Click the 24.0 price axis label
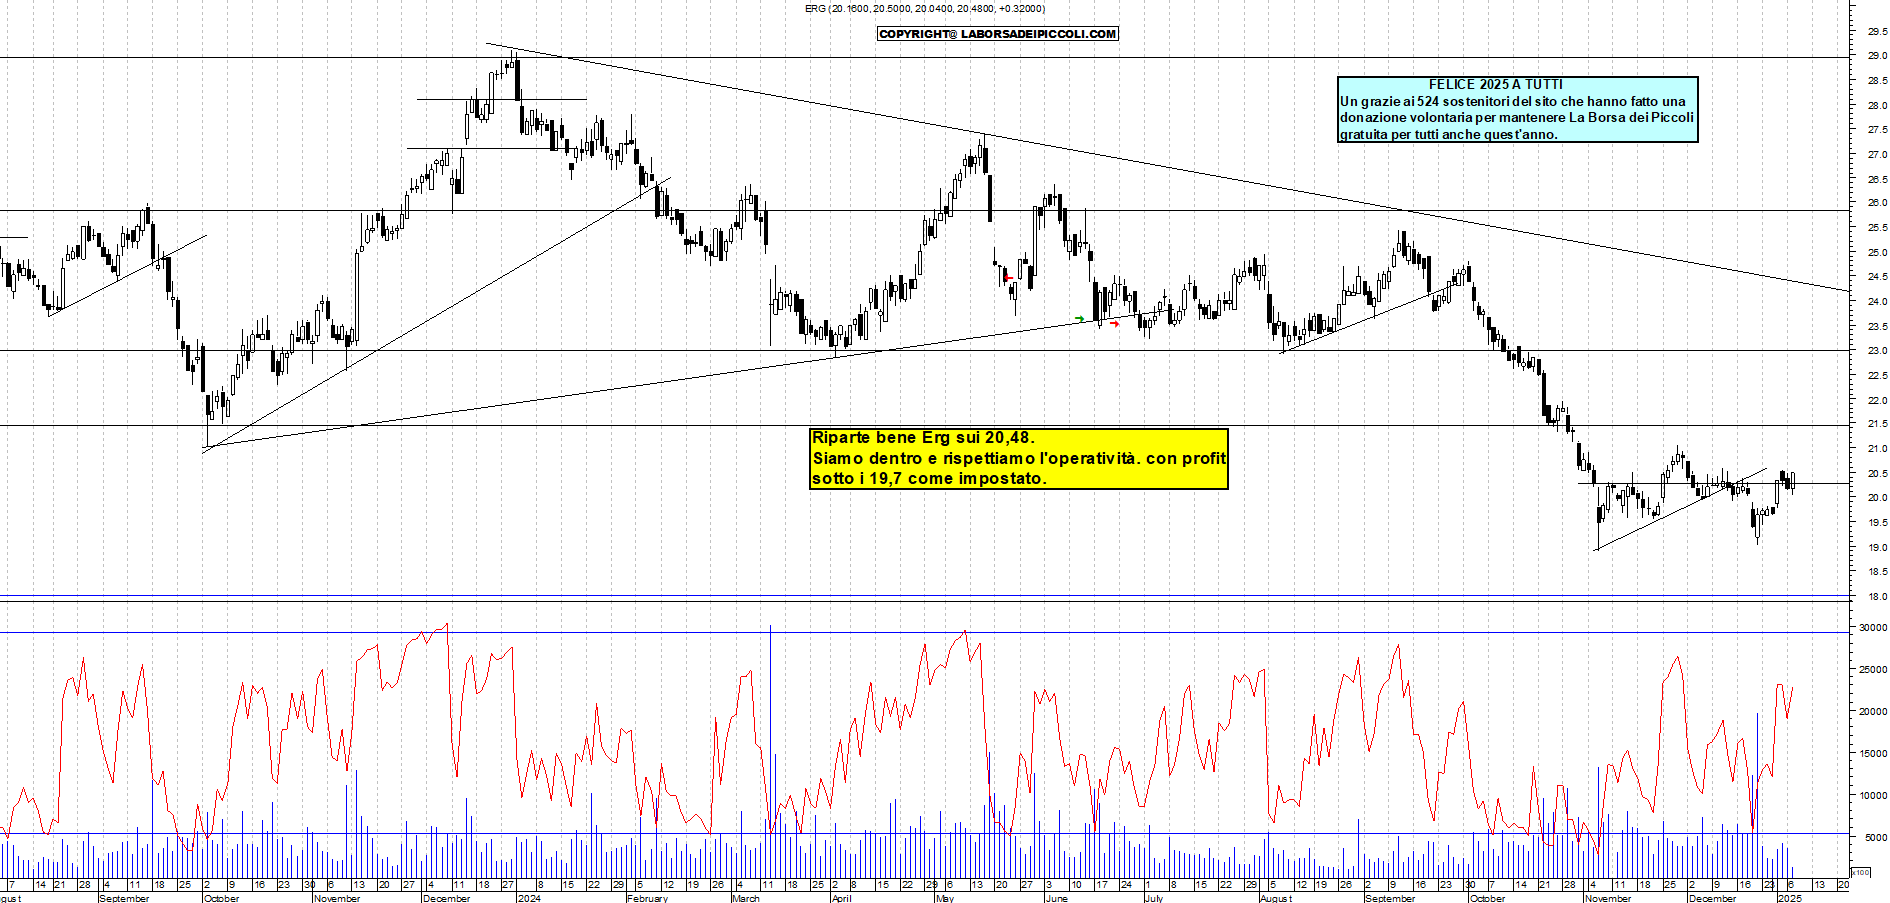The height and width of the screenshot is (903, 1890). 1876,302
